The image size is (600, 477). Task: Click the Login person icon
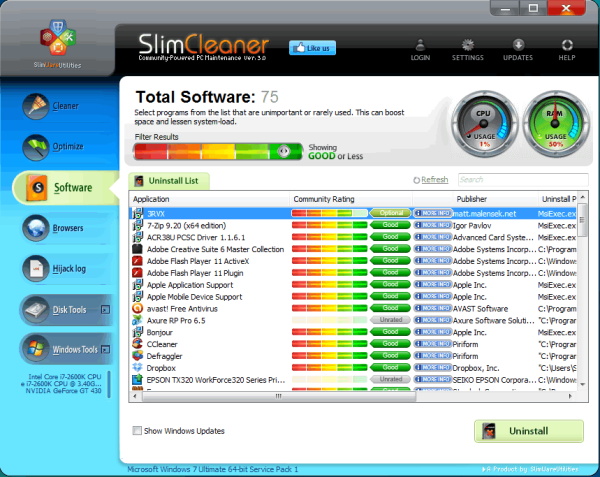pyautogui.click(x=420, y=45)
